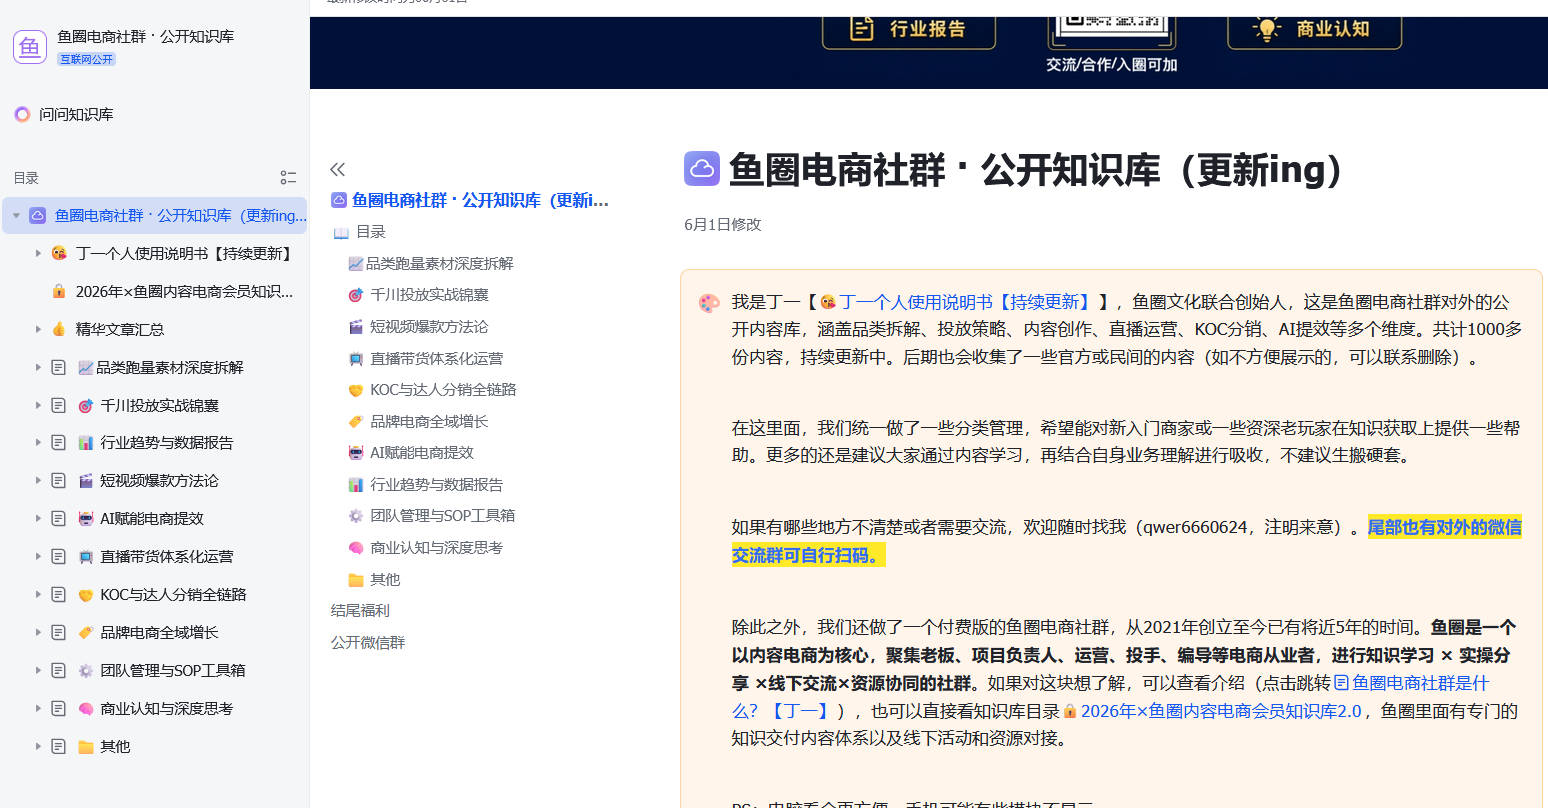The width and height of the screenshot is (1548, 808).
Task: Click the 商业认知 banner button
Action: [x=1314, y=29]
